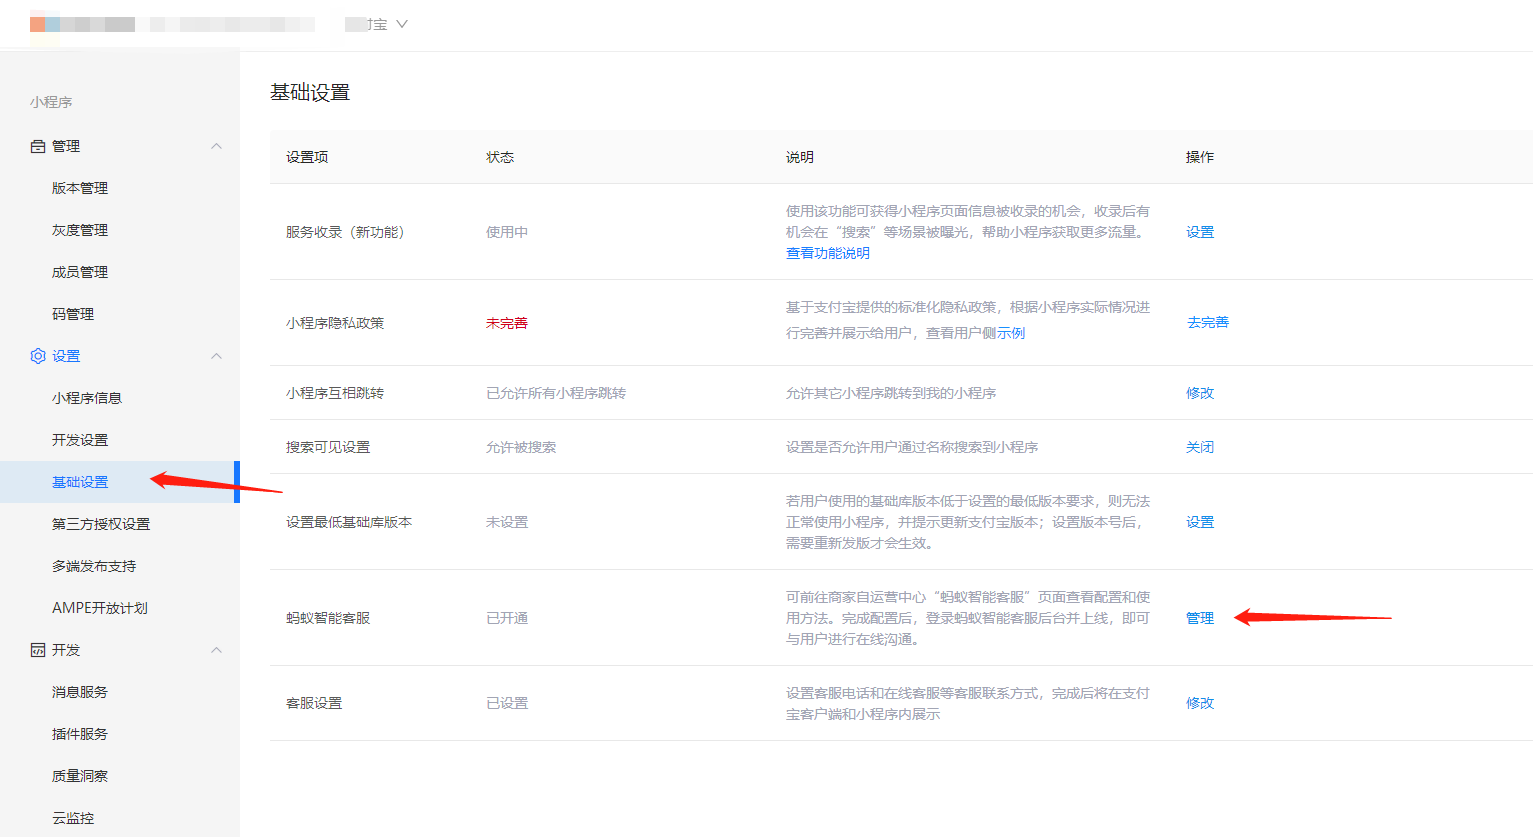Click 管理 for 蚂蚁智能客服

click(x=1199, y=618)
